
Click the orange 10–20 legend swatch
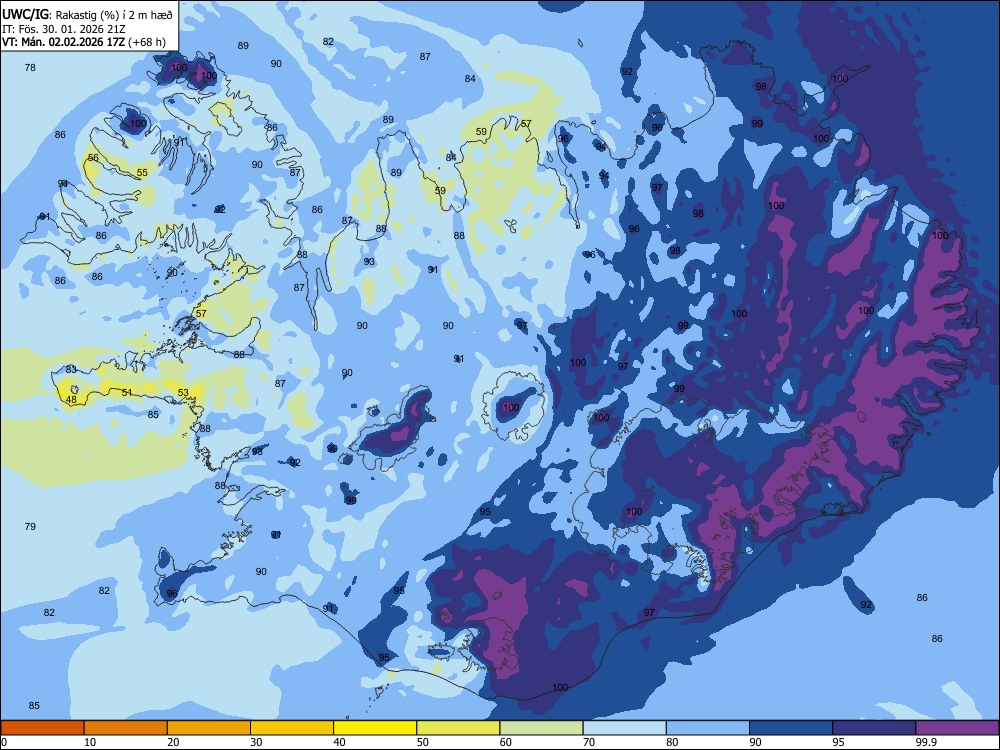point(126,728)
